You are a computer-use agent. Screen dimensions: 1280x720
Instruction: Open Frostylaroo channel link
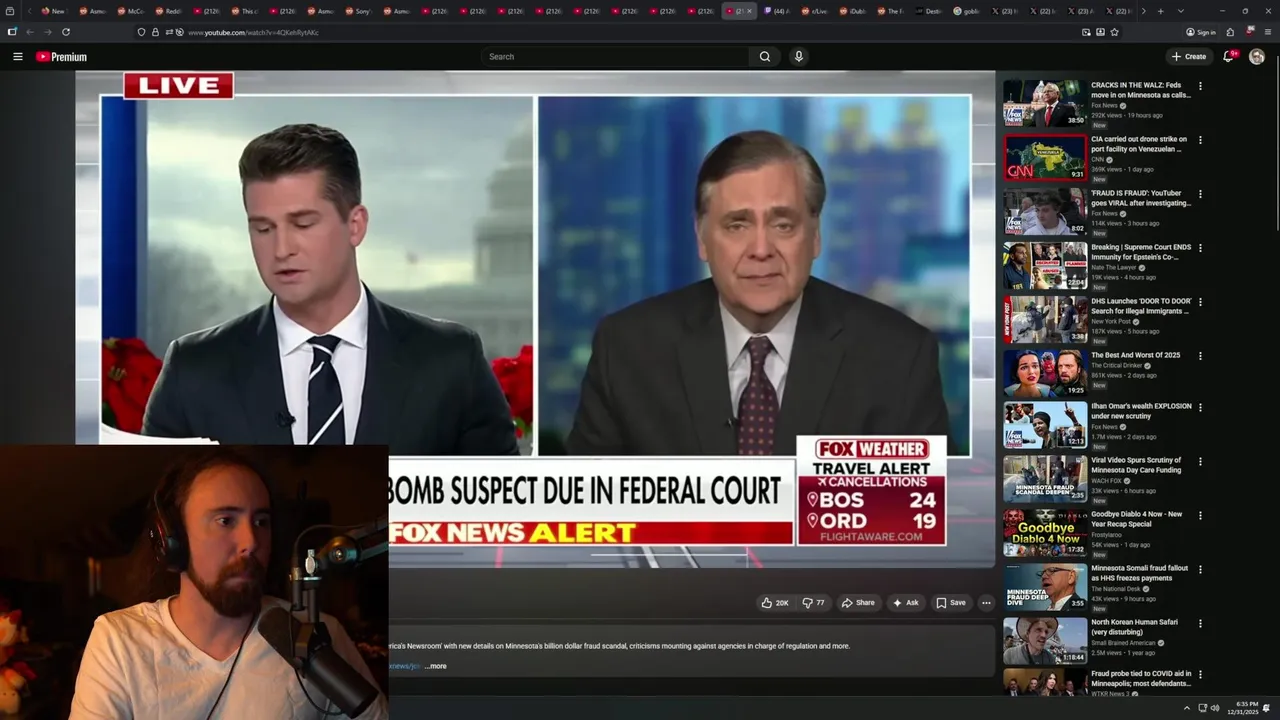(x=1107, y=535)
